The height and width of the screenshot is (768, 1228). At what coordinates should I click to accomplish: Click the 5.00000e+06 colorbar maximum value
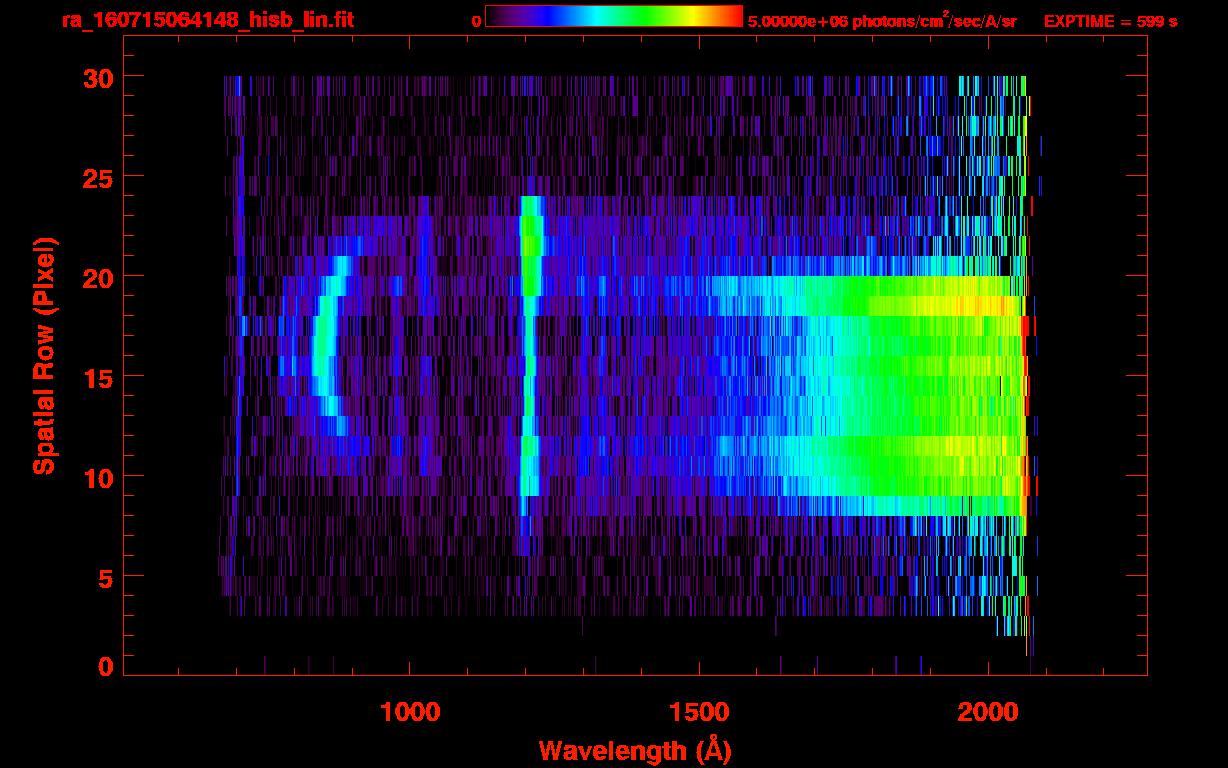click(x=795, y=21)
